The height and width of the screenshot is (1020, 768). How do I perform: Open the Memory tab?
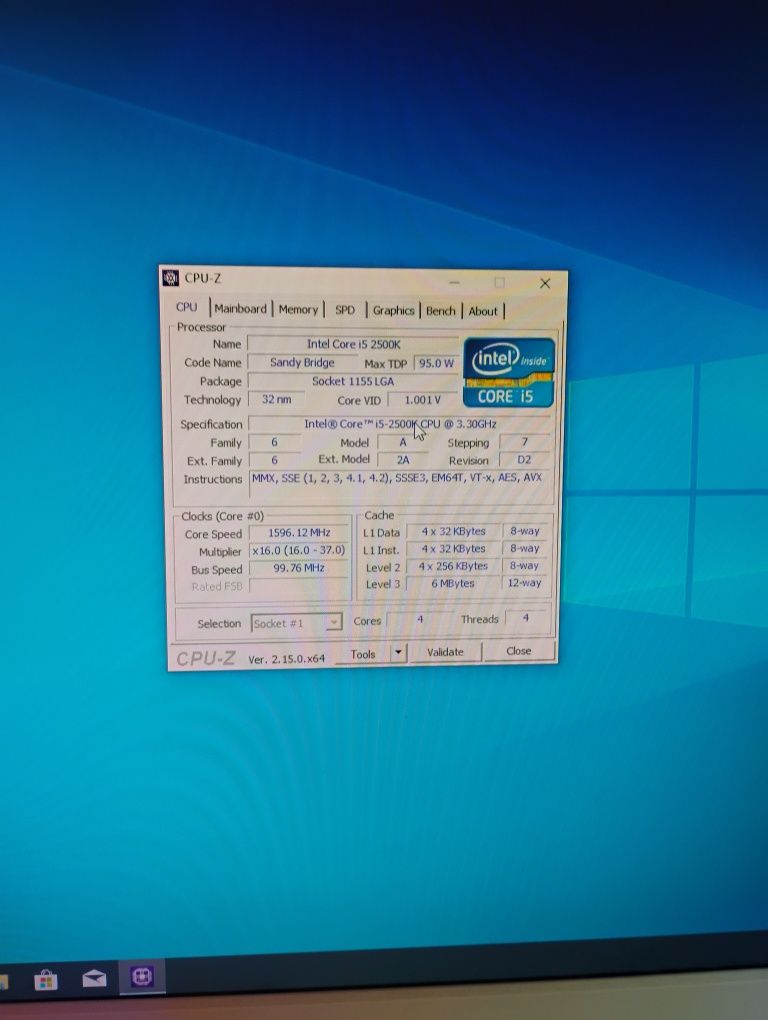coord(298,310)
